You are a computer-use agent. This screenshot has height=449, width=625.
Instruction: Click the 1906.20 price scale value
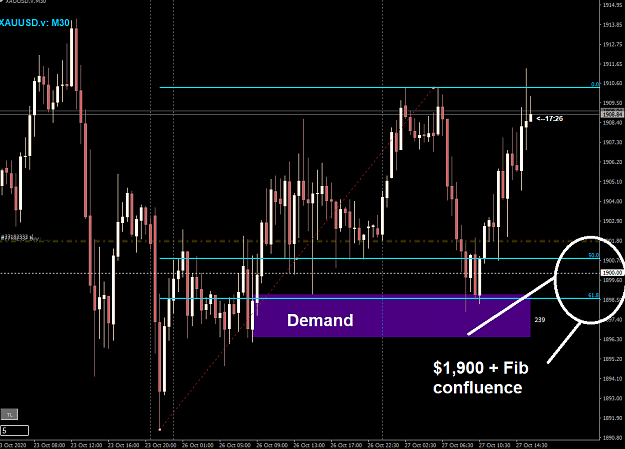(612, 162)
